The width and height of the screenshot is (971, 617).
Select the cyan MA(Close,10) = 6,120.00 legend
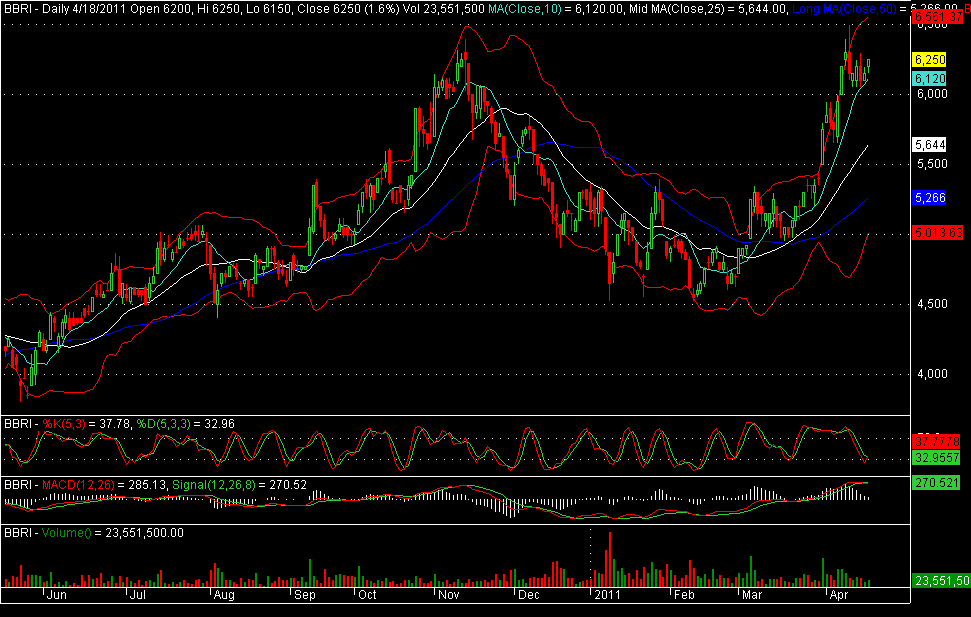coord(555,9)
